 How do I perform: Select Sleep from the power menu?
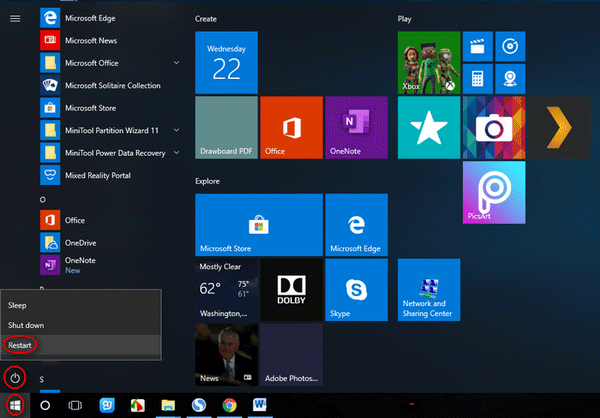(x=81, y=305)
